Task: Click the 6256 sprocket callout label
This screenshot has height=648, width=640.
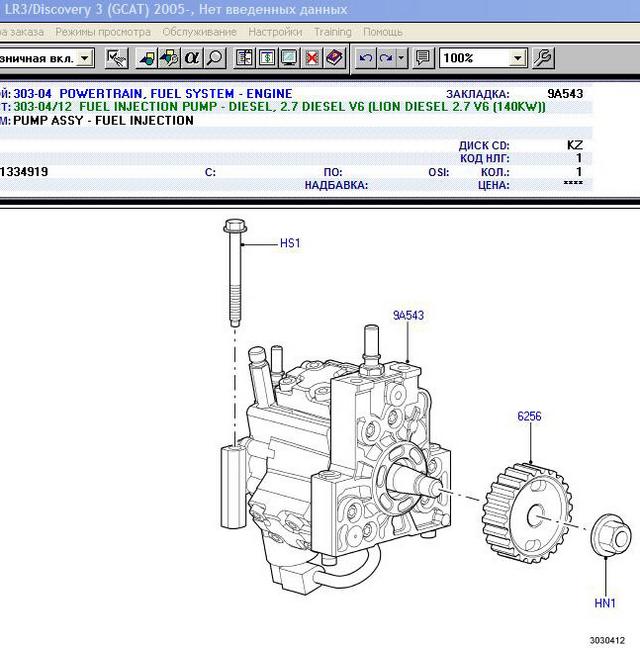Action: [529, 416]
